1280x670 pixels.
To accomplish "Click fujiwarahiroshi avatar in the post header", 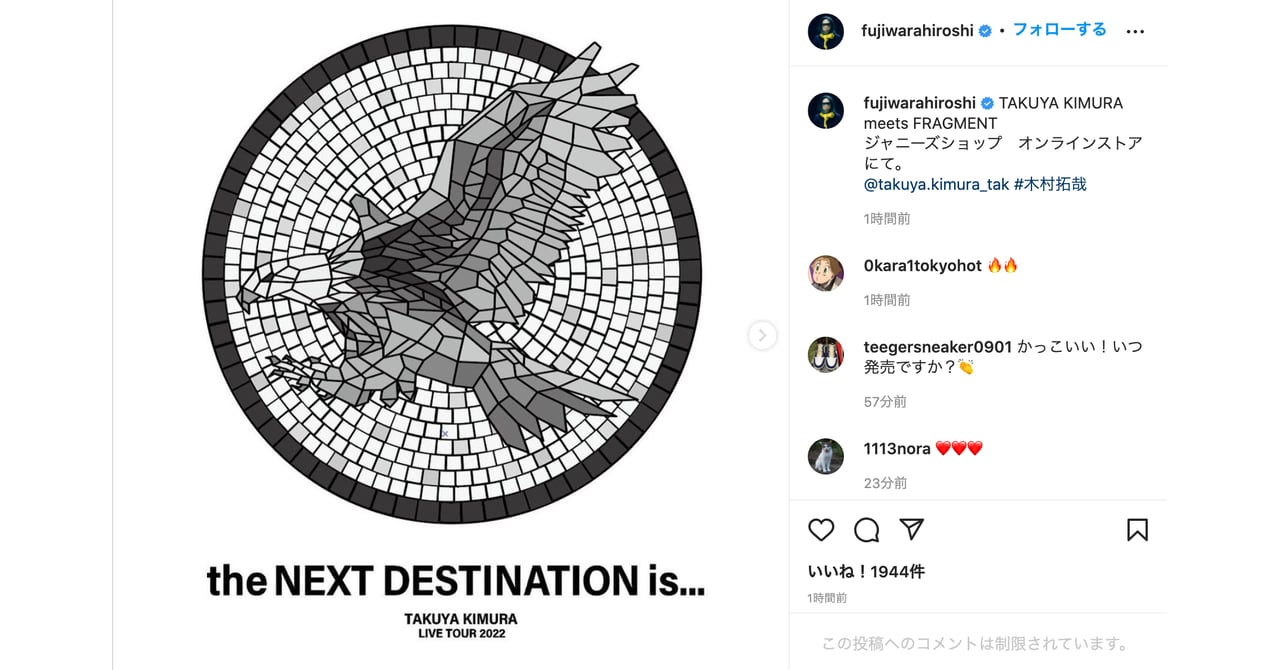I will pos(826,32).
